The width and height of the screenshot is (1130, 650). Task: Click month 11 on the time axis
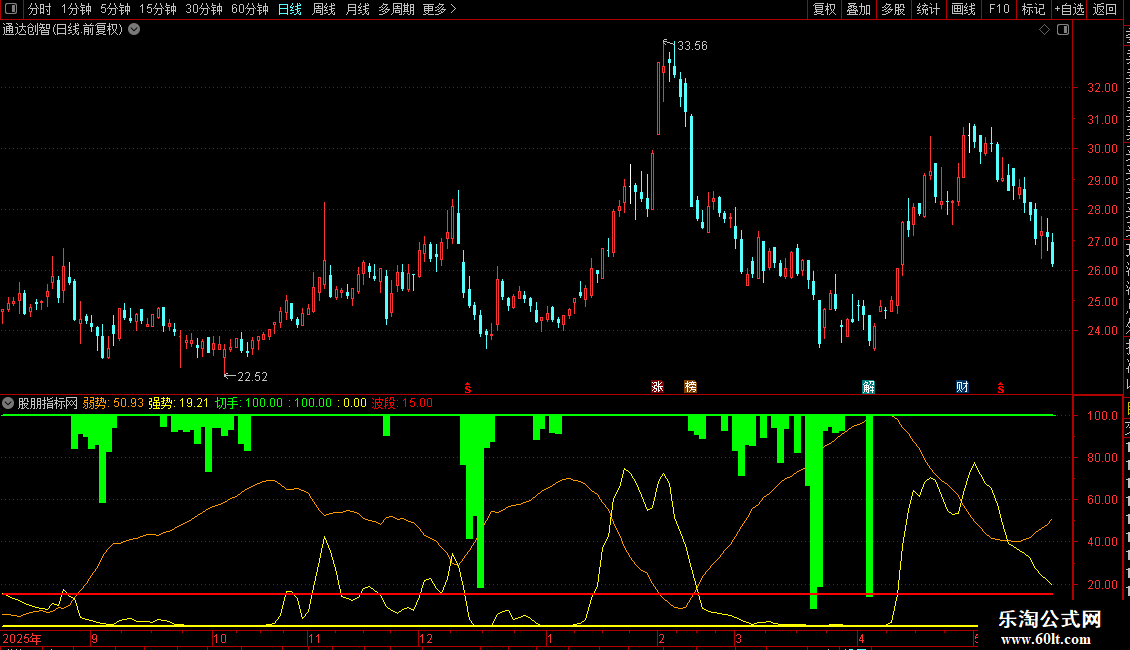point(314,638)
